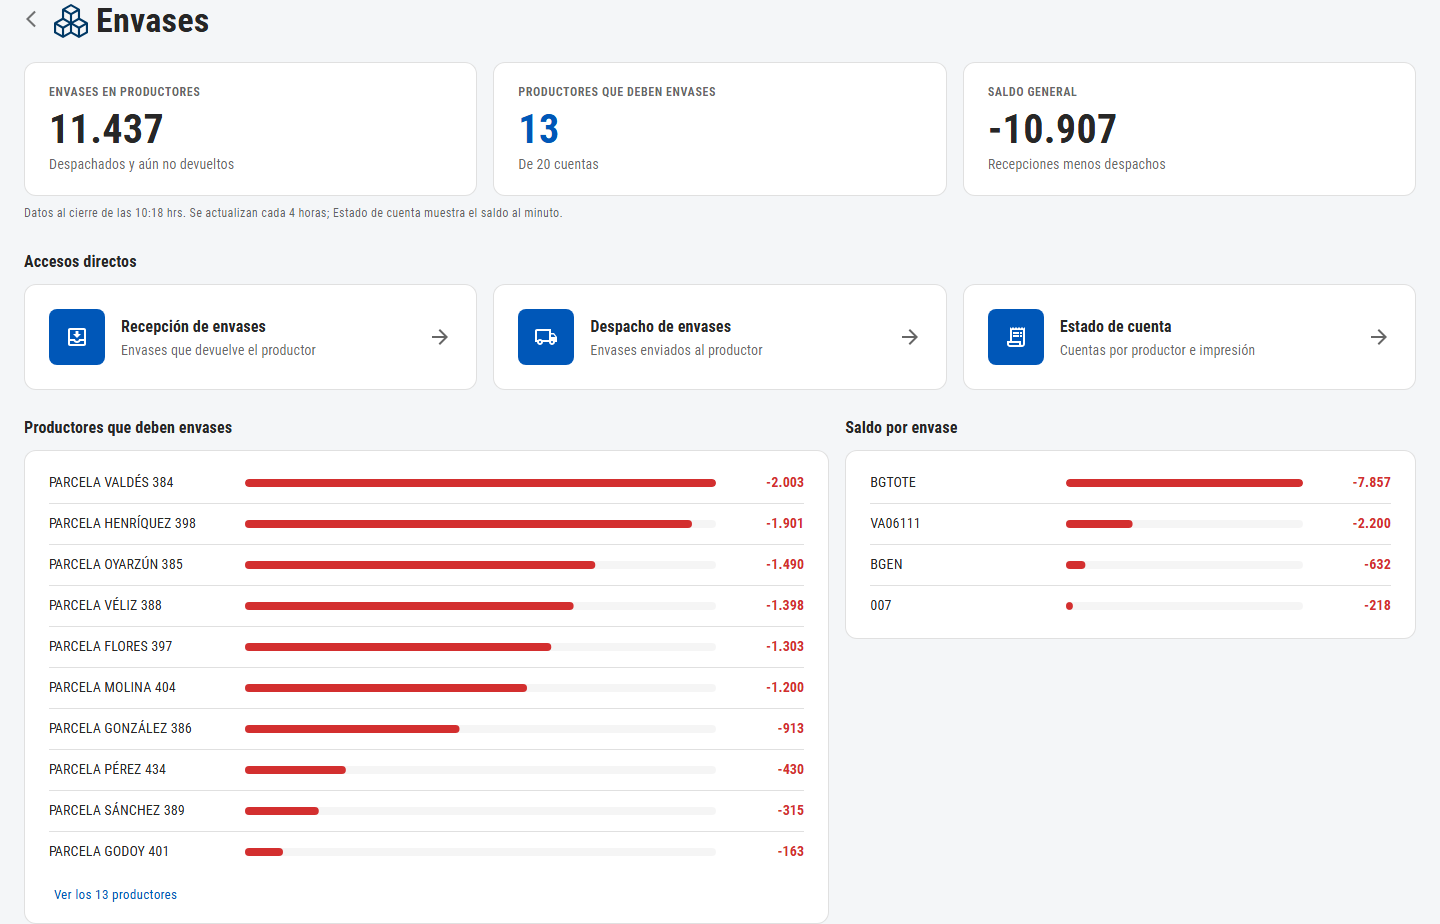The image size is (1440, 924).
Task: Open the Recepción de envases inbox icon
Action: pyautogui.click(x=77, y=337)
